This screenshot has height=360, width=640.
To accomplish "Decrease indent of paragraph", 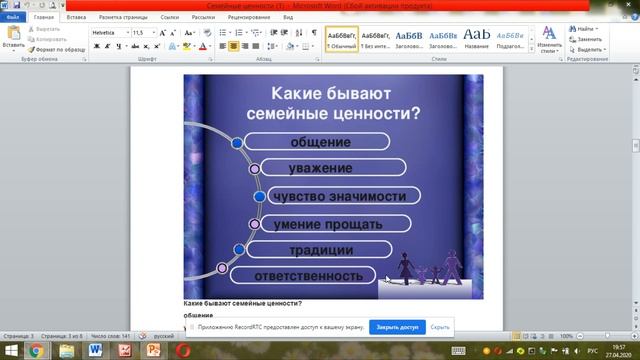I will click(273, 33).
